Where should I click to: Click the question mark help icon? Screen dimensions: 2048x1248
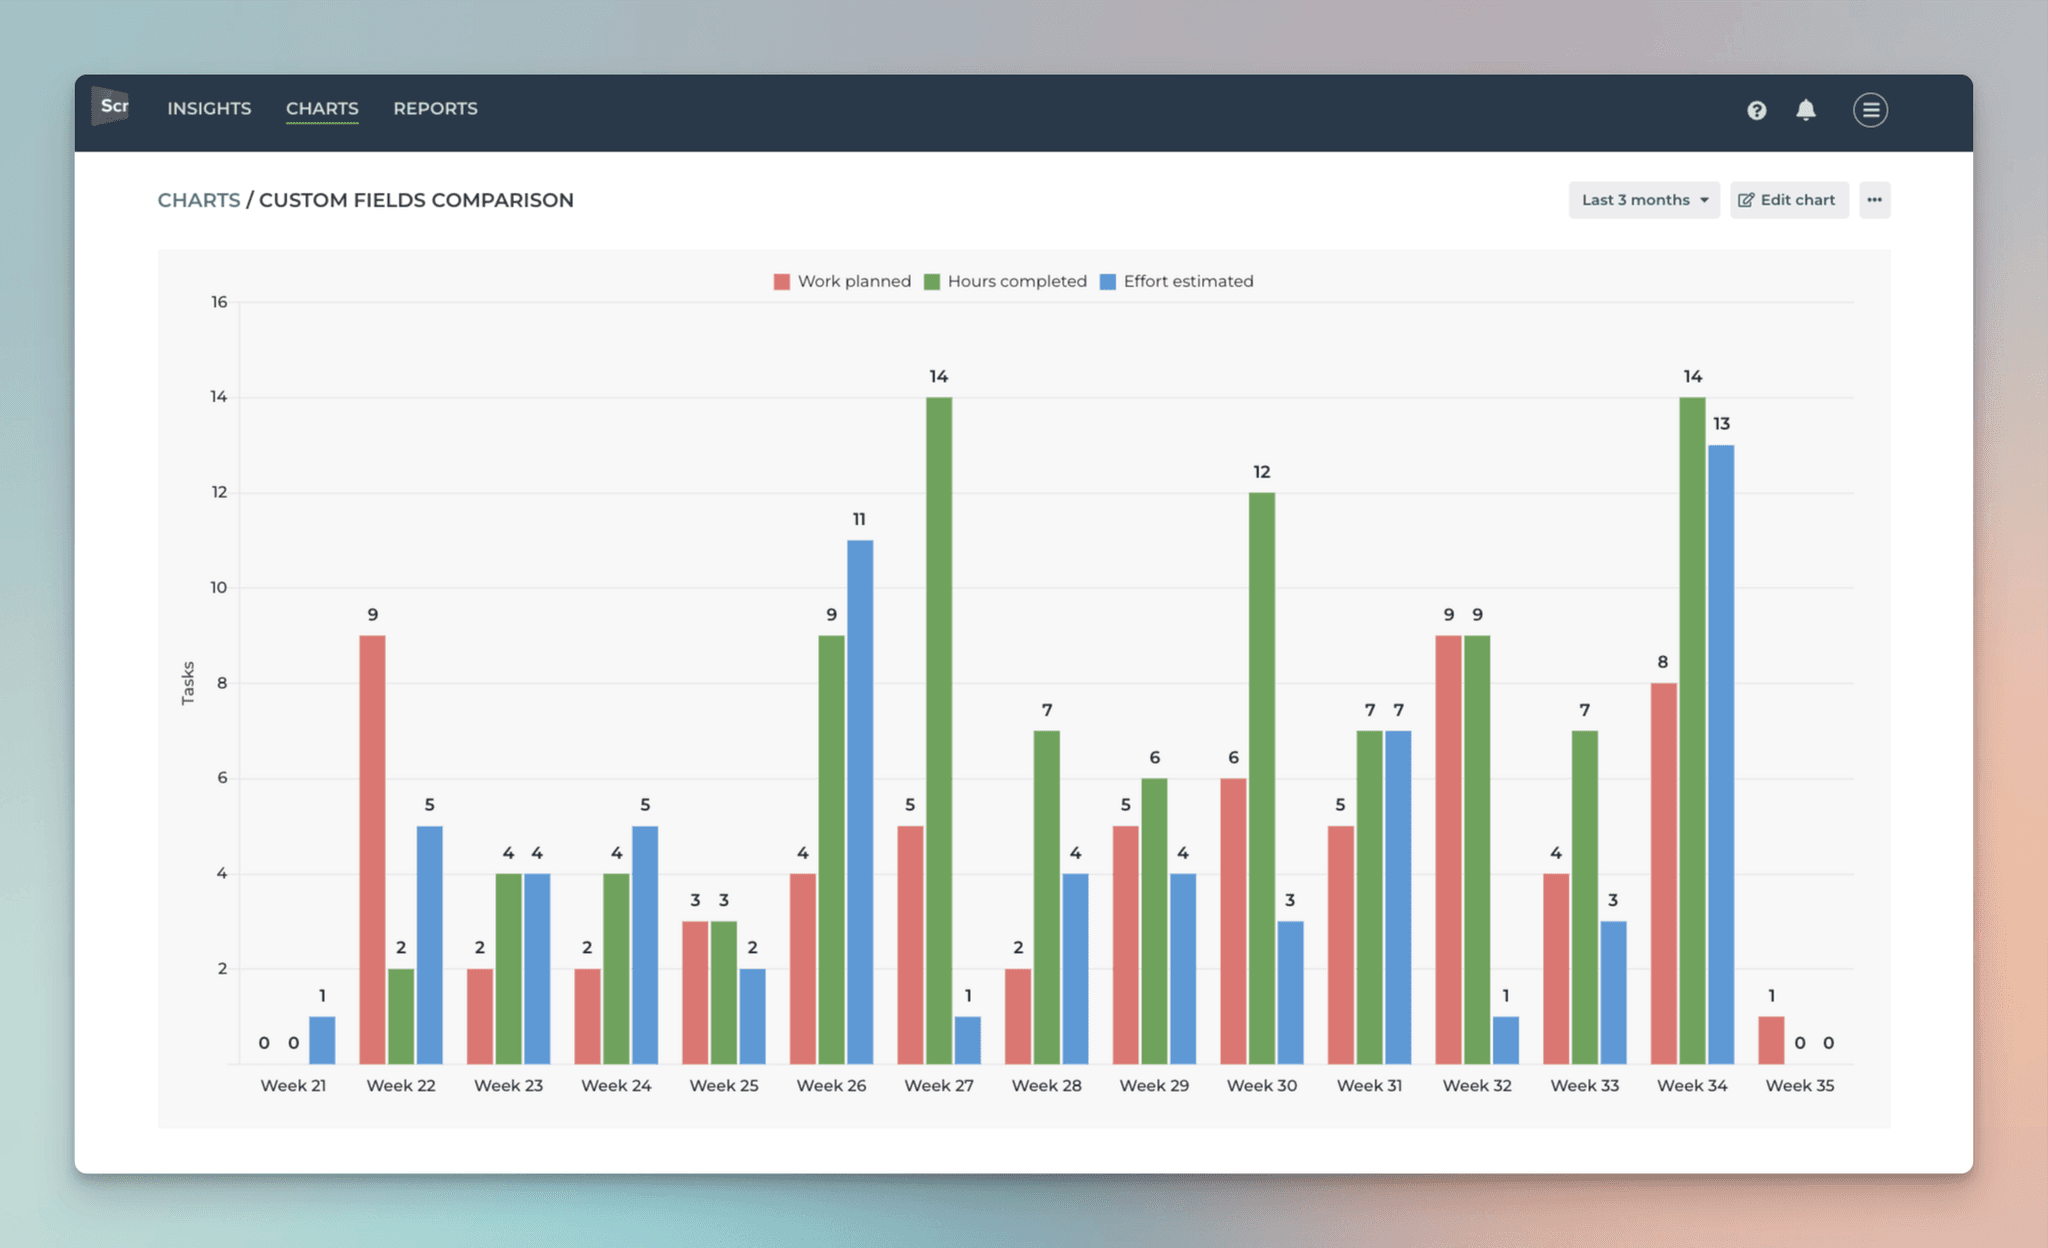tap(1756, 110)
